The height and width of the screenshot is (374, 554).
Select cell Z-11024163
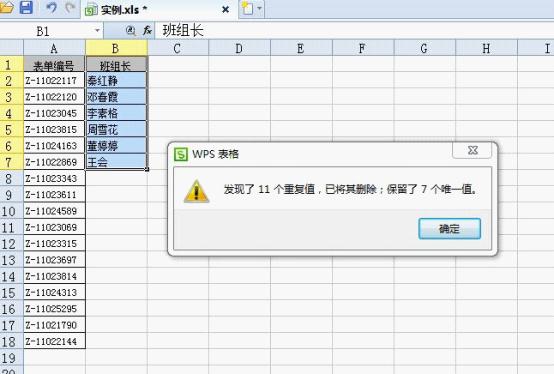[x=54, y=146]
